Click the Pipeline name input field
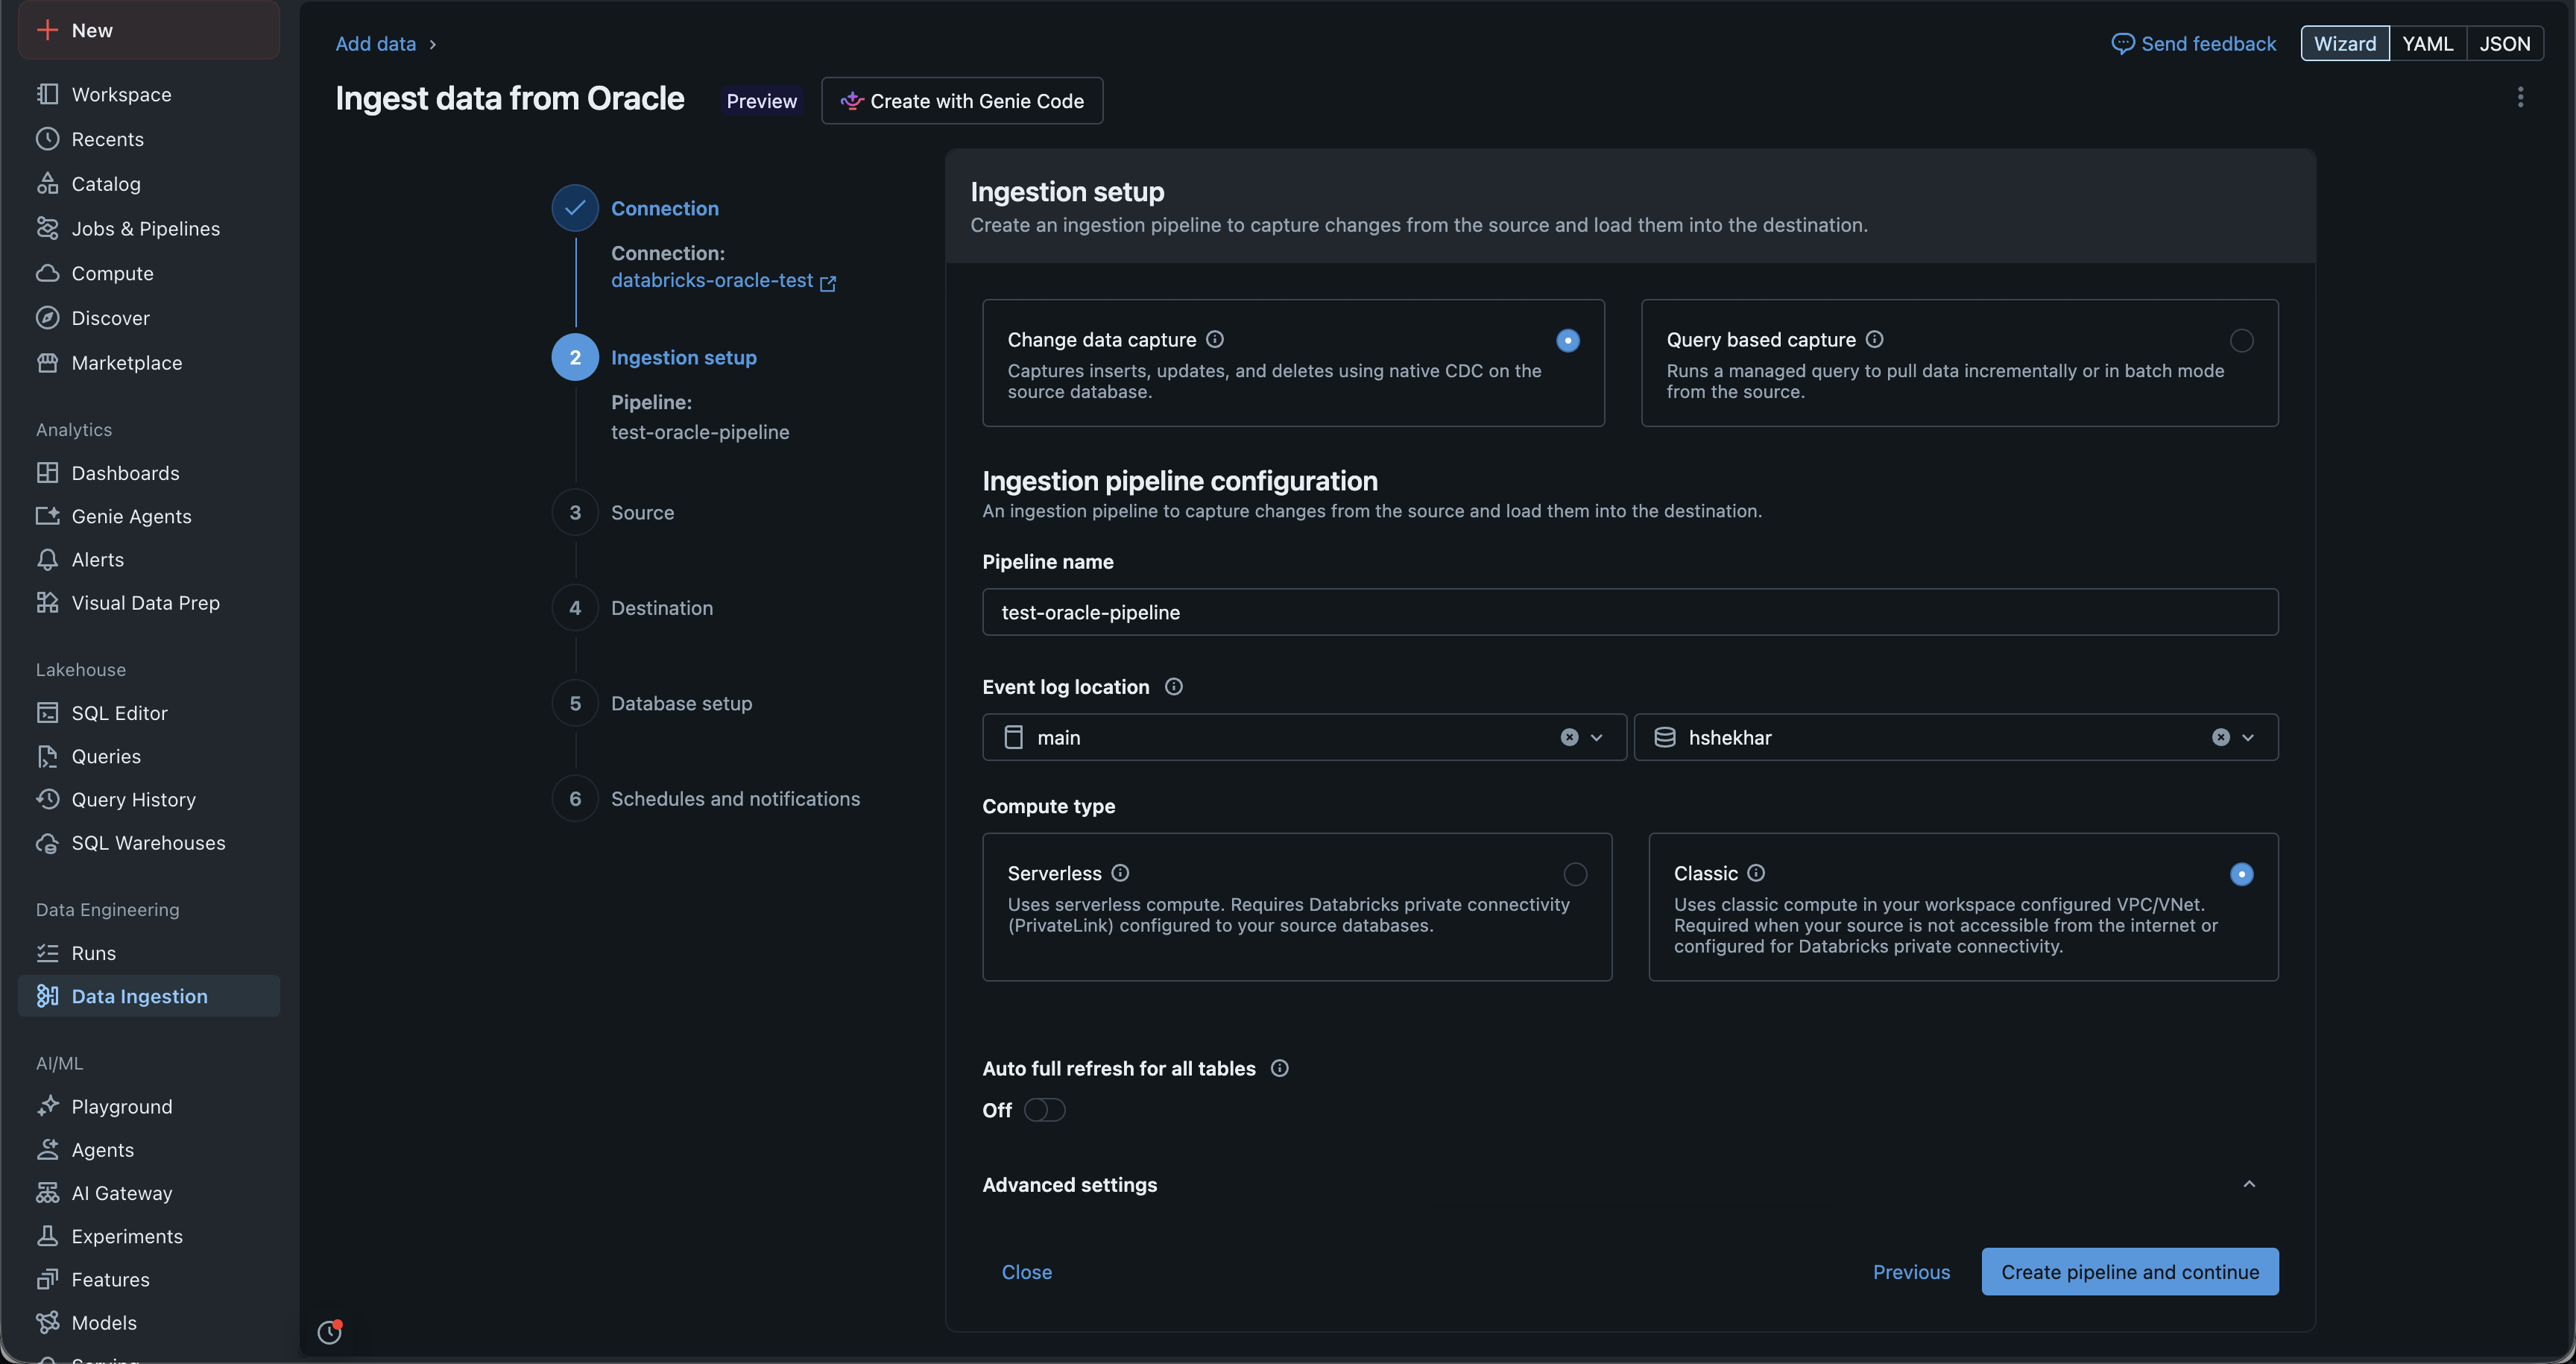This screenshot has height=1364, width=2576. pyautogui.click(x=1630, y=611)
